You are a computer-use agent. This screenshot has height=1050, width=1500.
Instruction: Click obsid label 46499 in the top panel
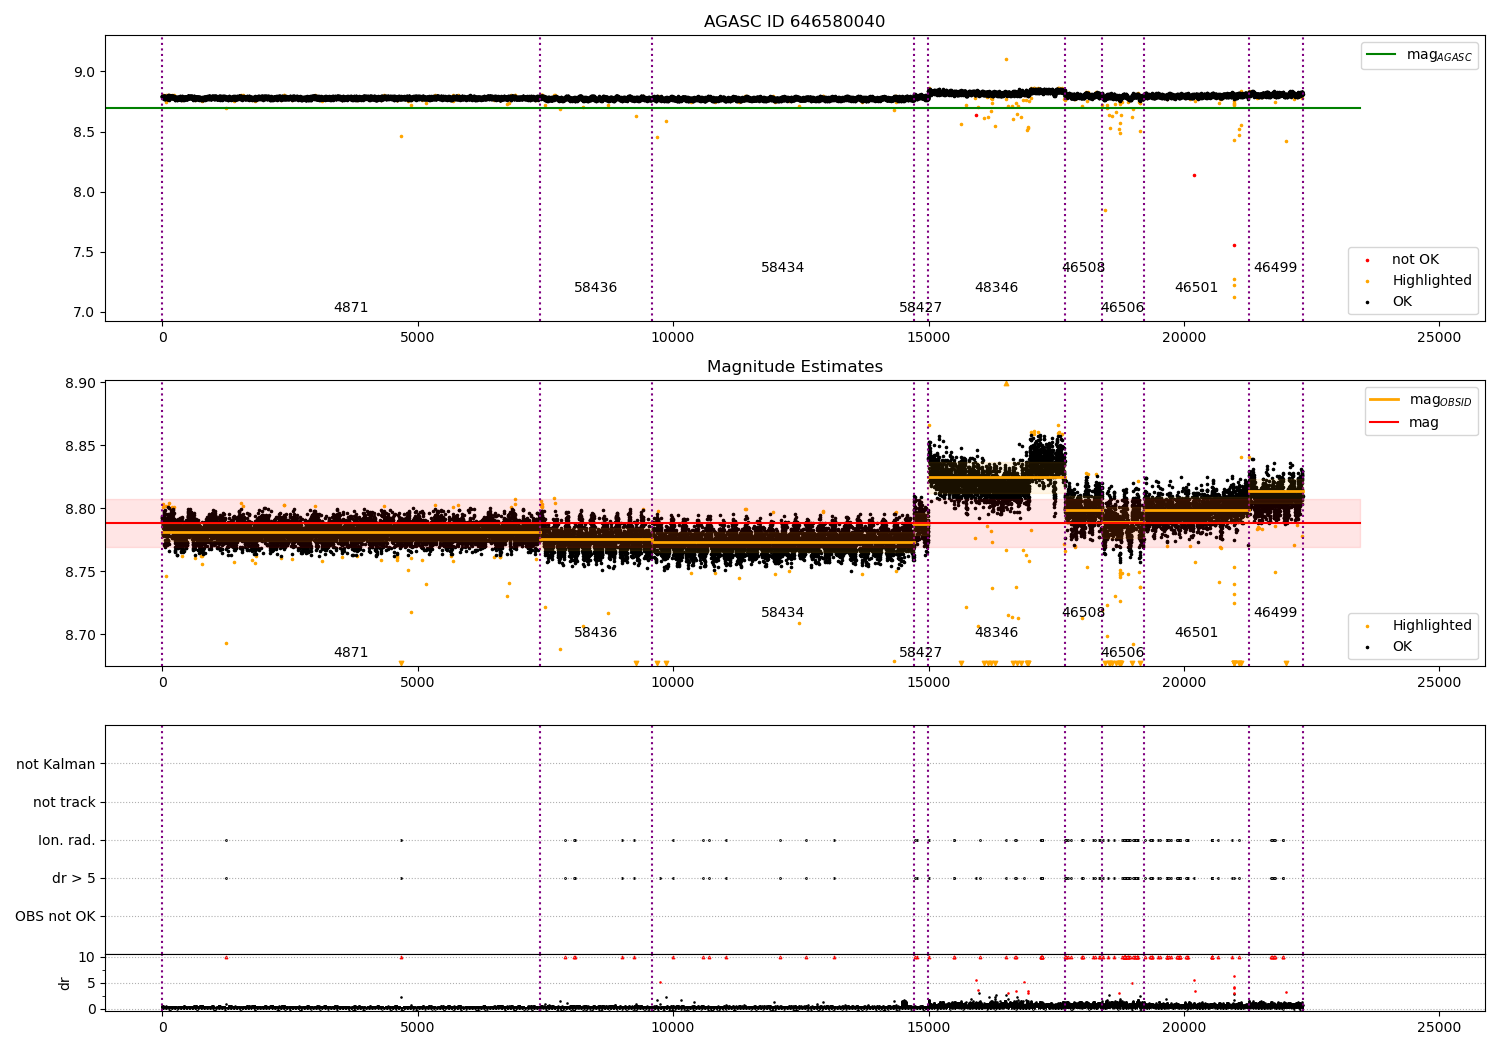pyautogui.click(x=1275, y=268)
